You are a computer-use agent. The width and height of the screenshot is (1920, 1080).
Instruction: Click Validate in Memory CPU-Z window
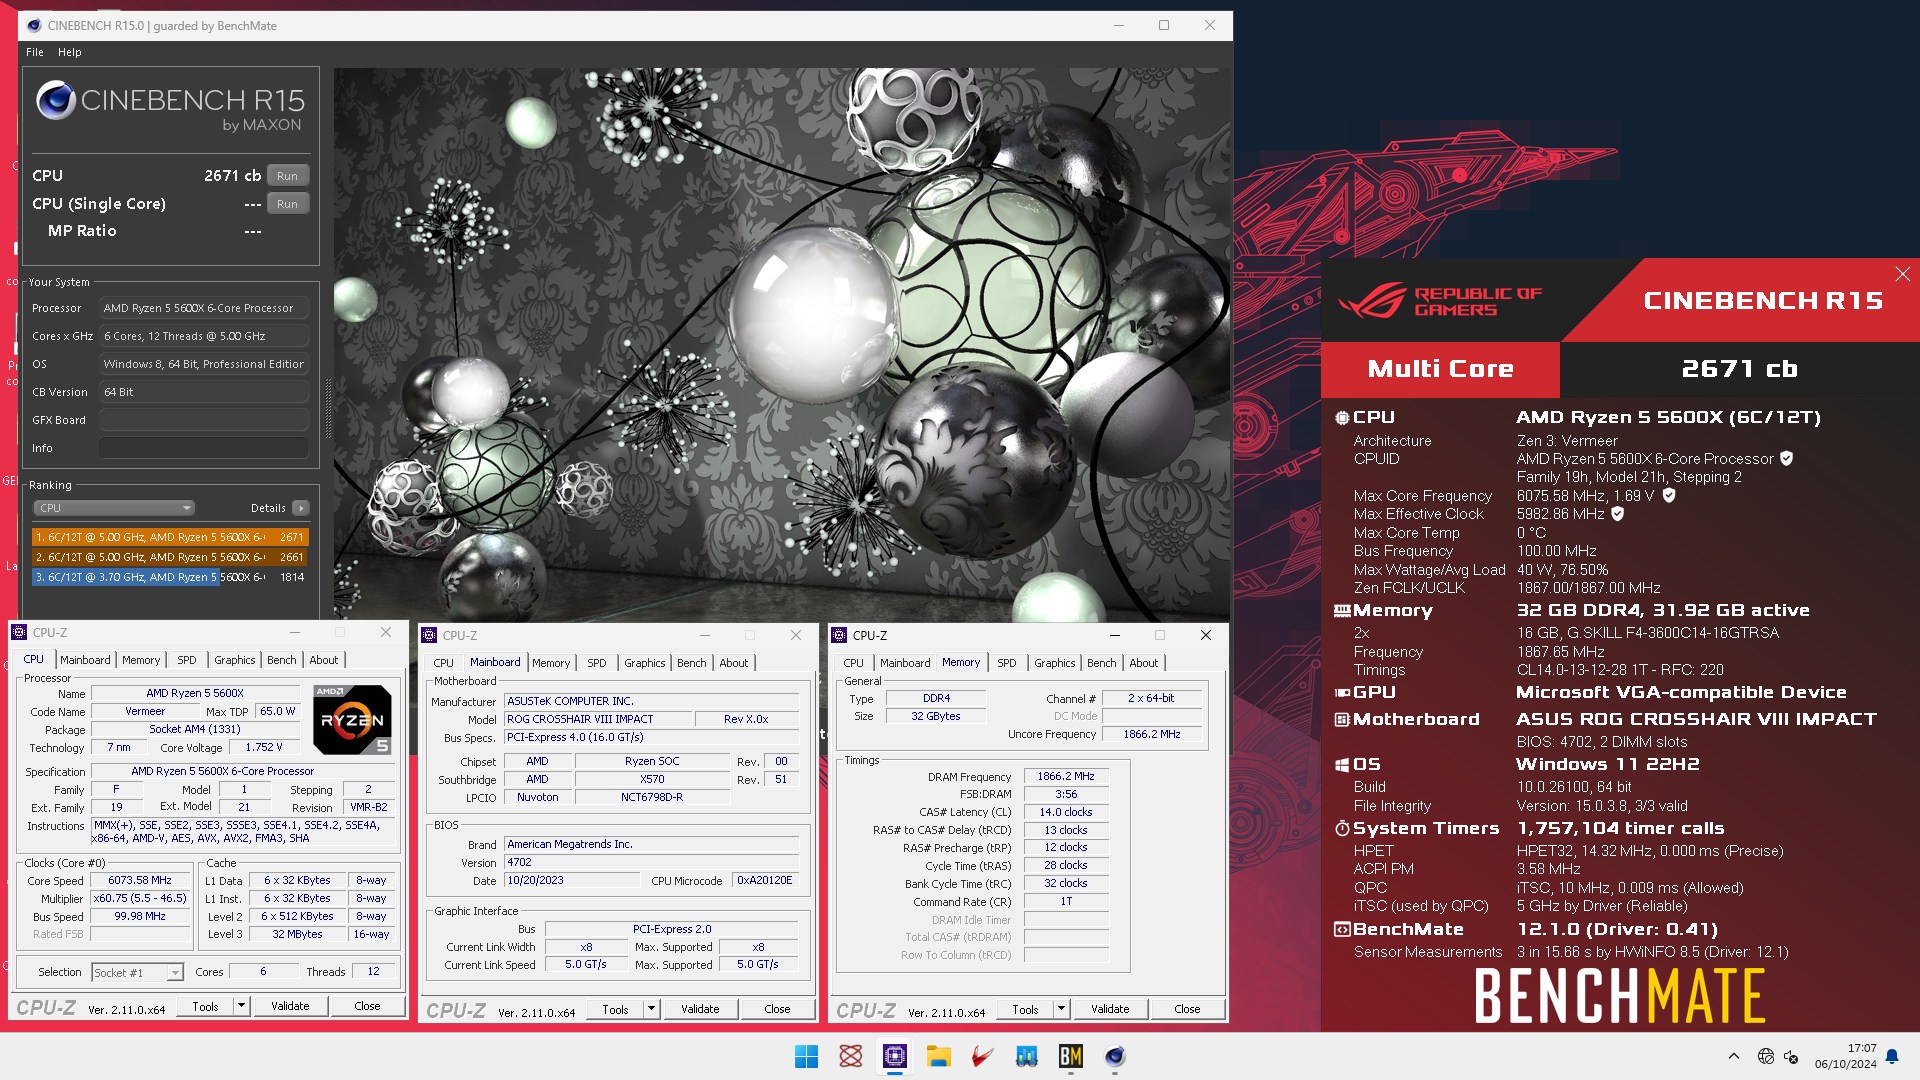tap(1110, 1010)
